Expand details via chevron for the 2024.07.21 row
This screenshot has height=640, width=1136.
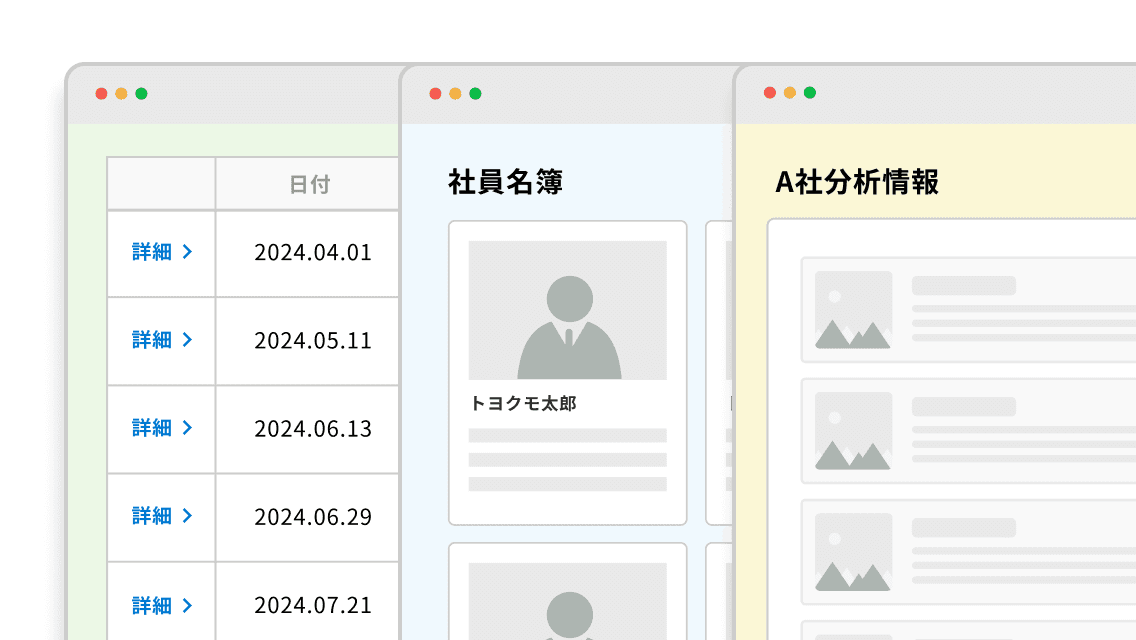pyautogui.click(x=186, y=605)
